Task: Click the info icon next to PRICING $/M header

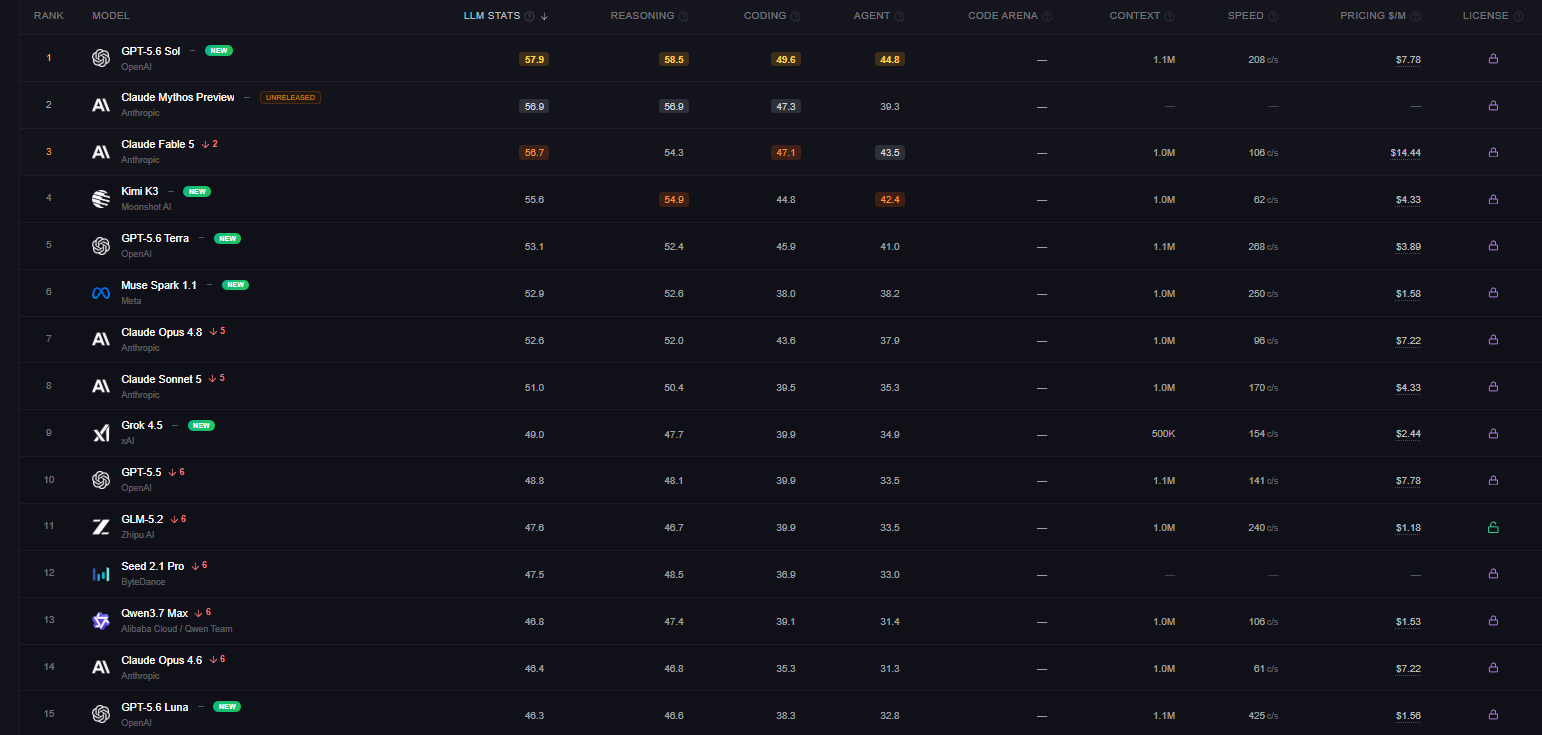Action: tap(1416, 16)
